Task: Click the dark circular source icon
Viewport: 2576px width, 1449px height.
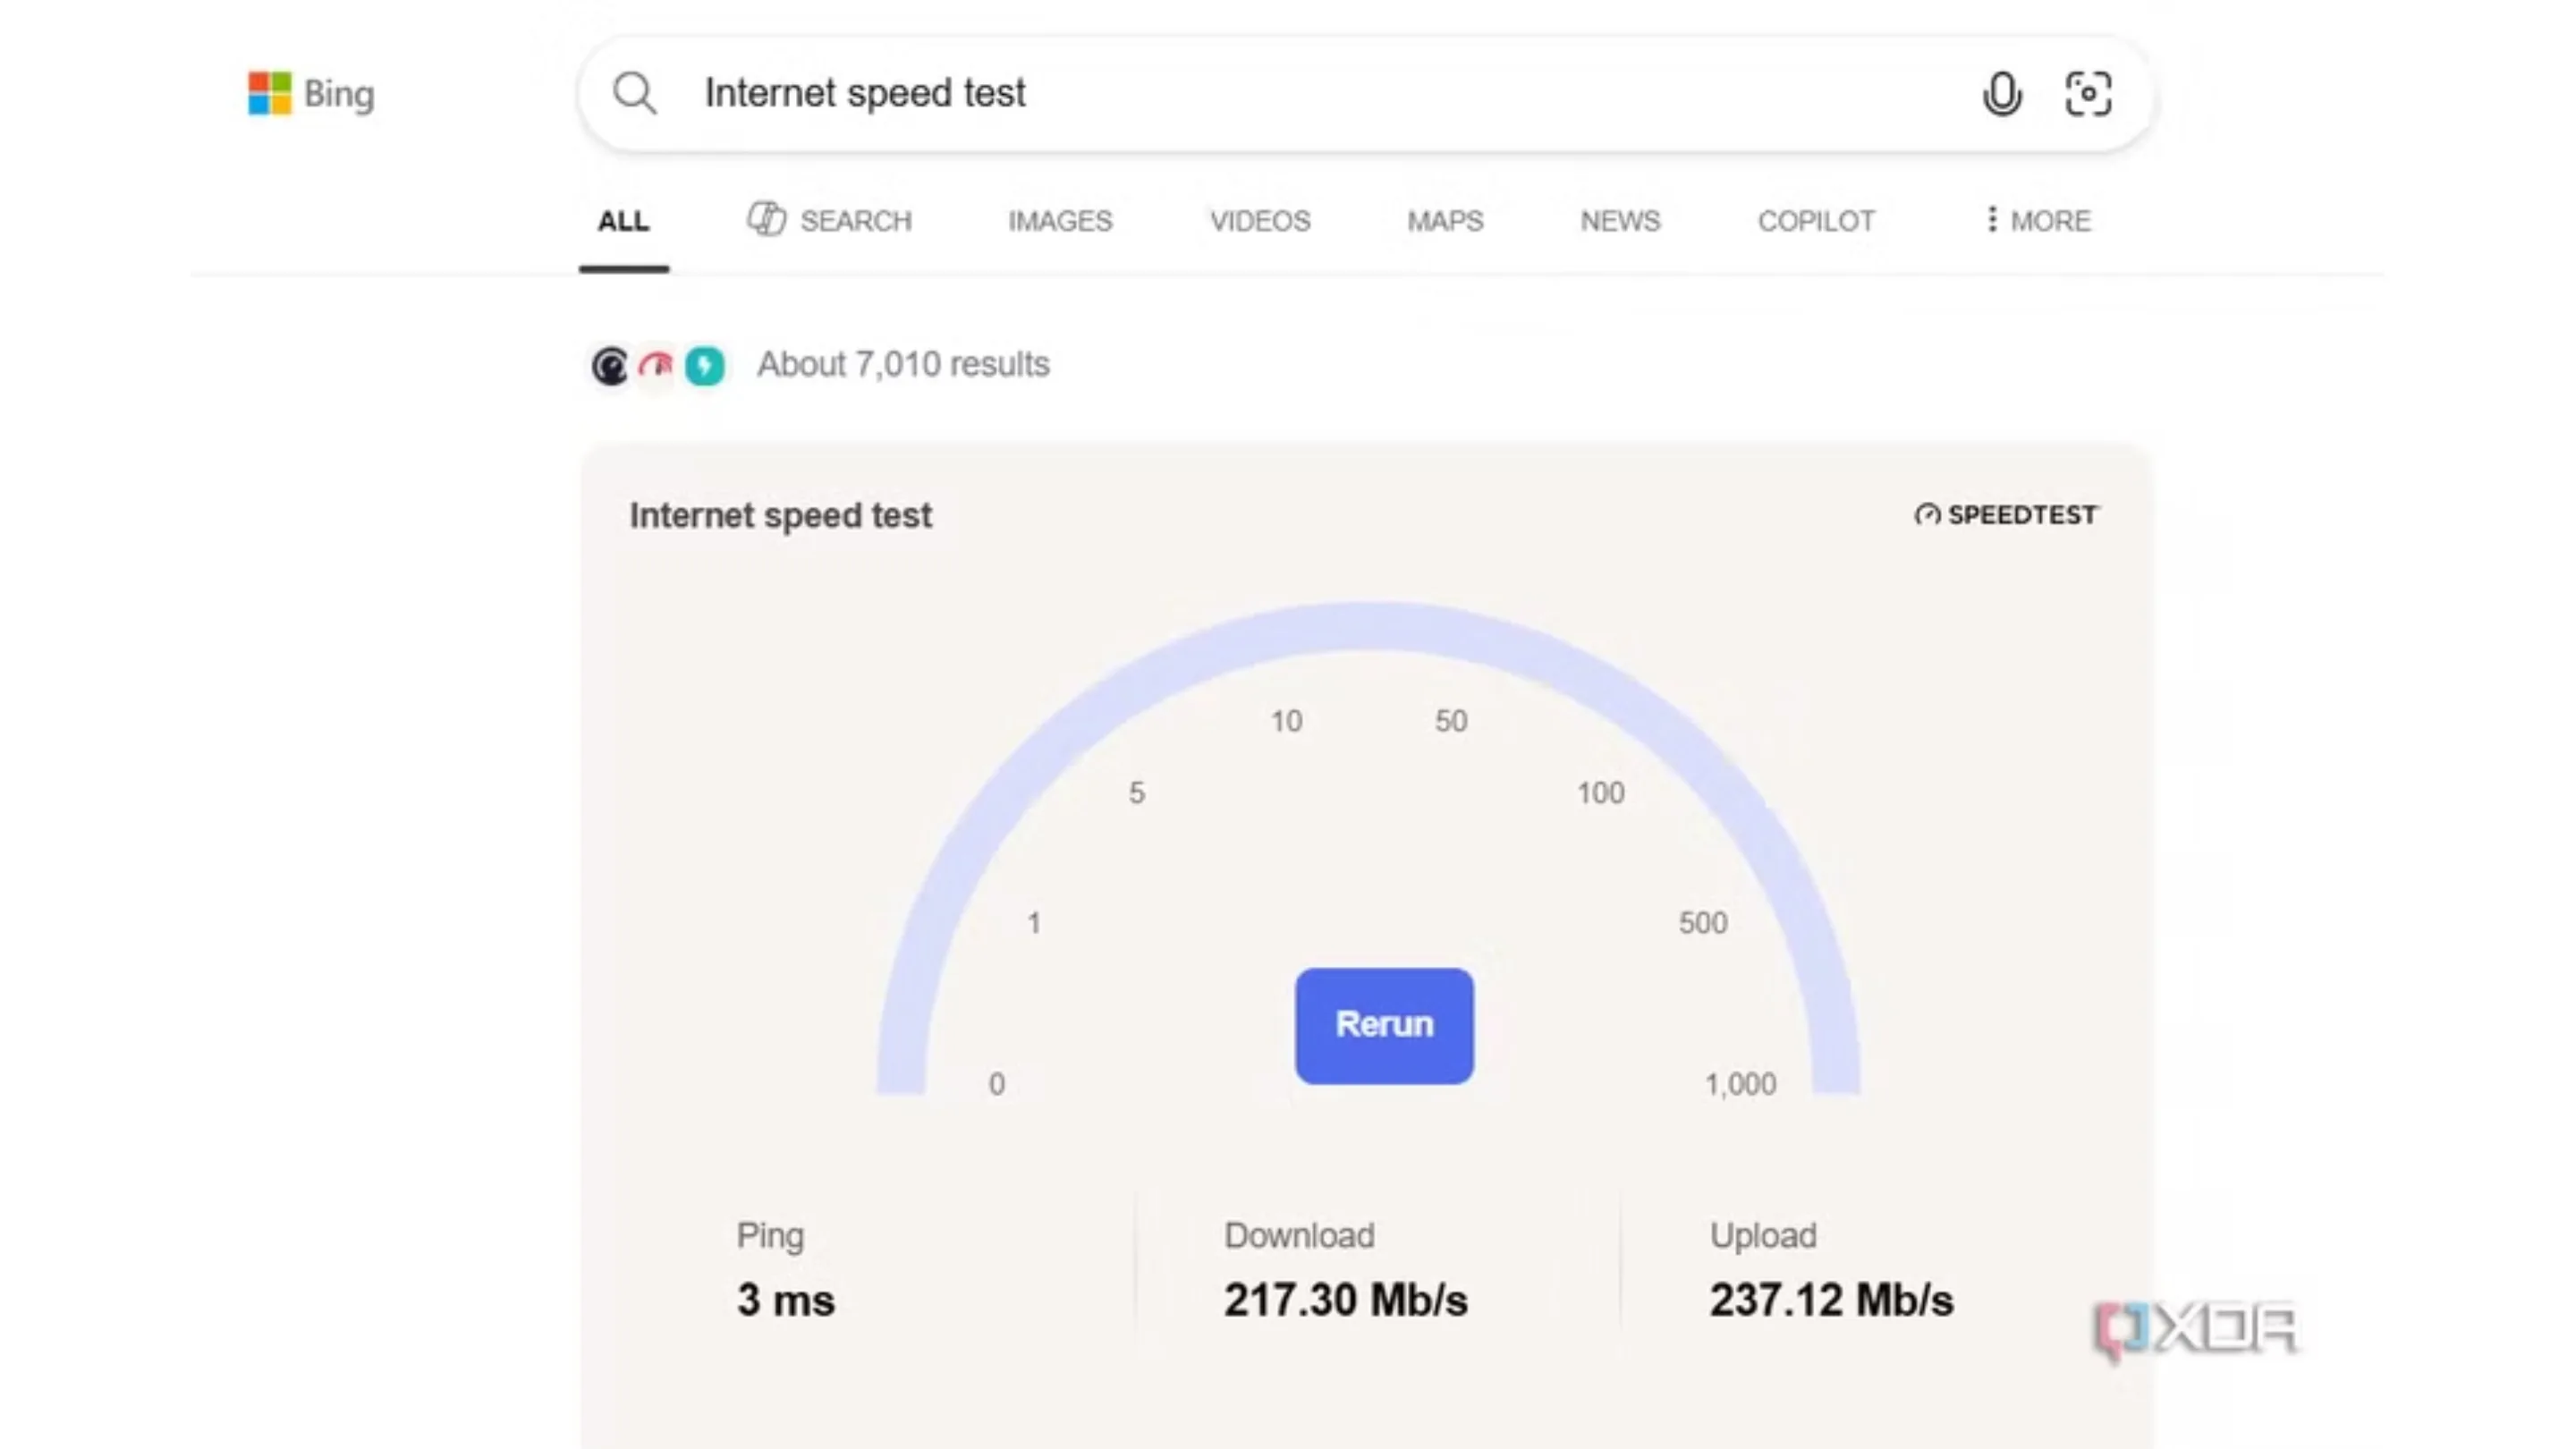Action: click(x=610, y=366)
